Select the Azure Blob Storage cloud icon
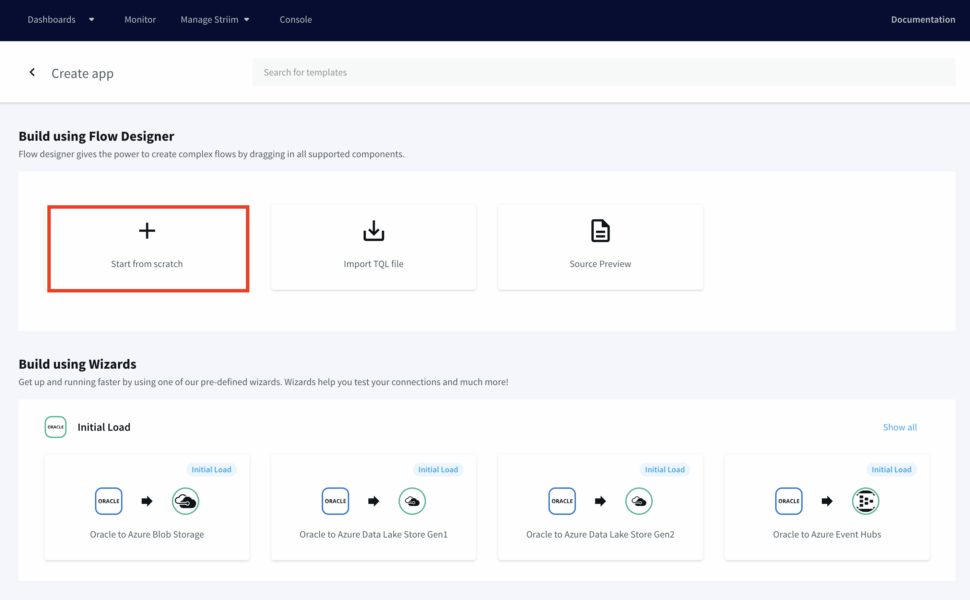This screenshot has width=970, height=600. coord(185,501)
